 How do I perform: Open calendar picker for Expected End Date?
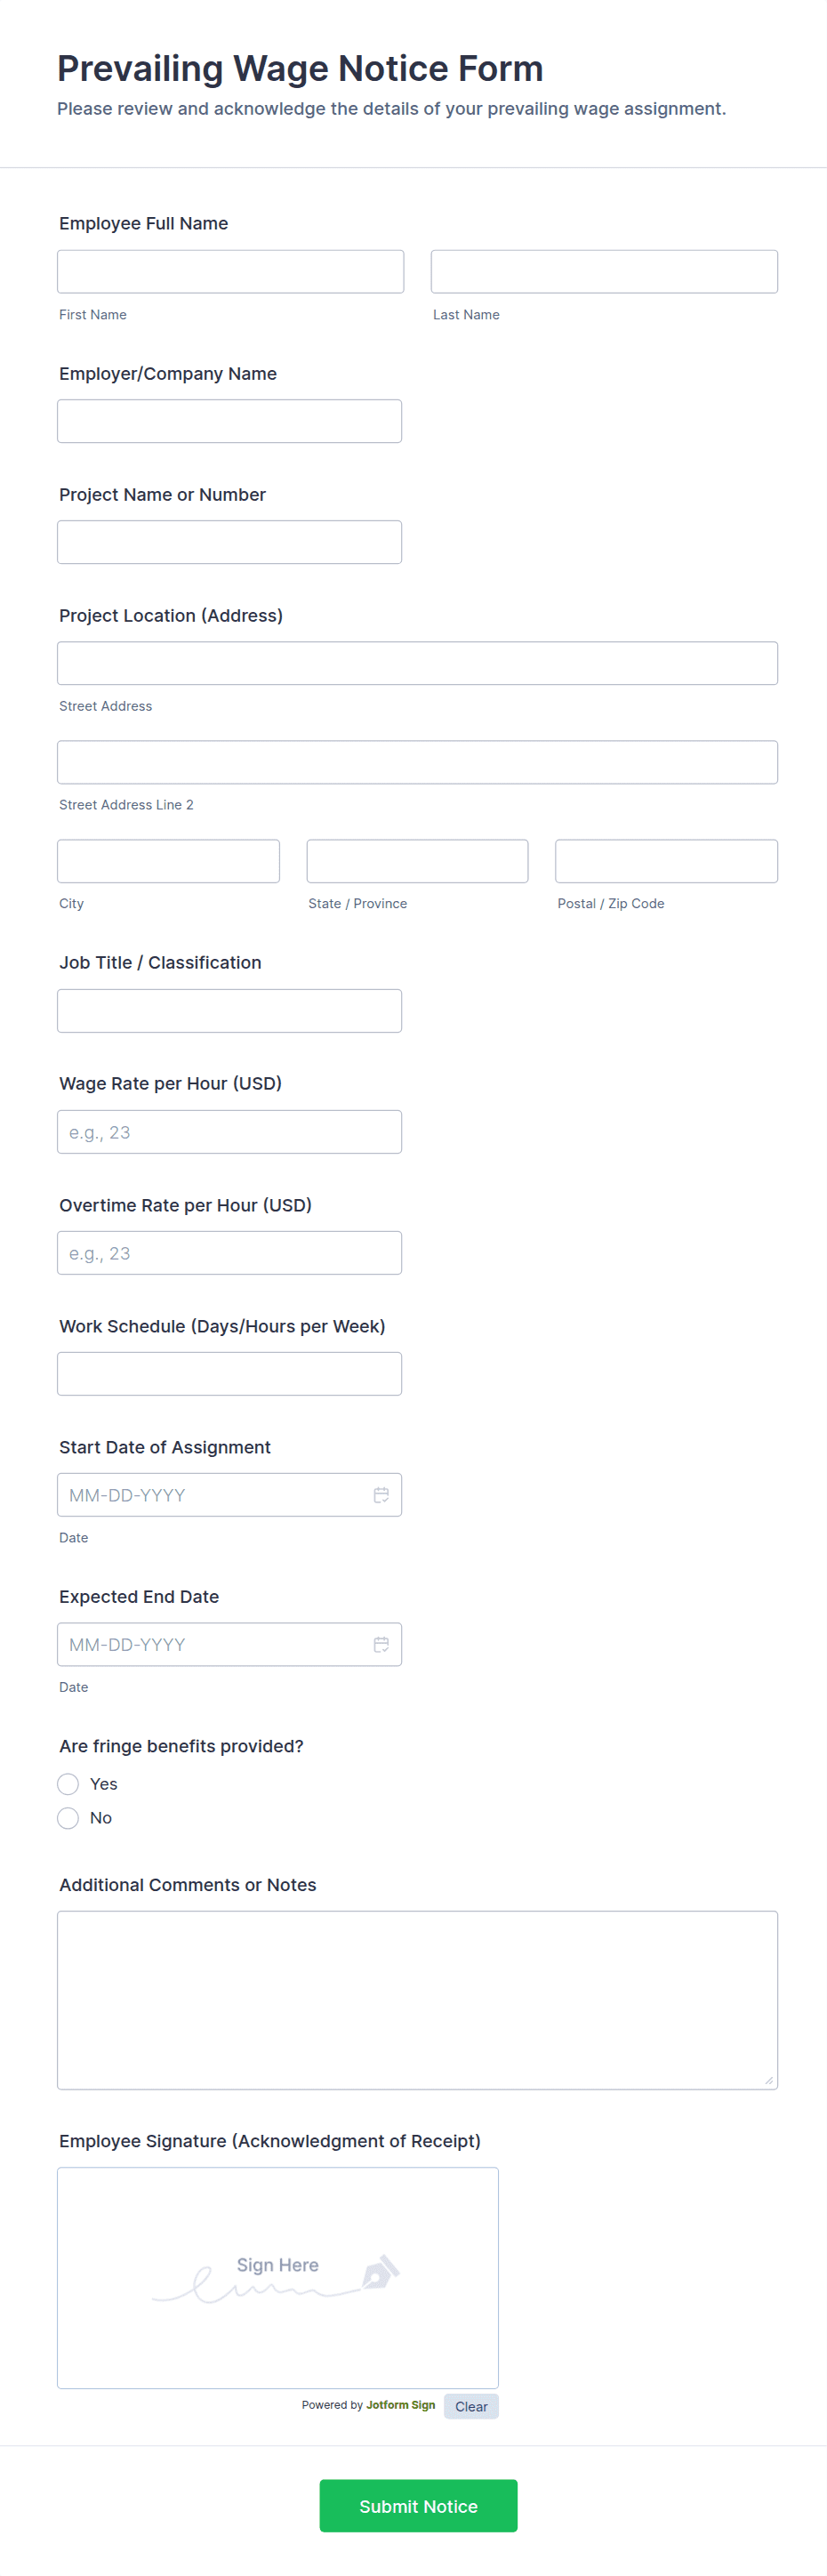[x=381, y=1645]
